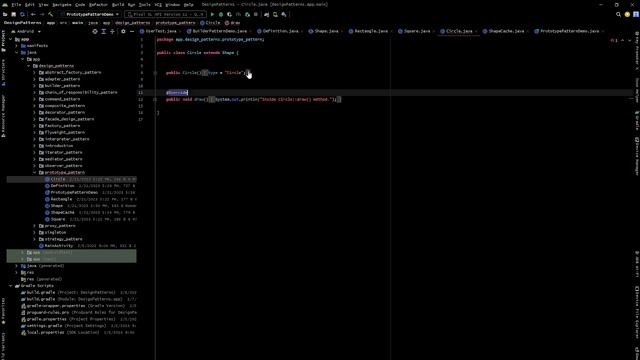The image size is (640, 360).
Task: Expand the strategy_pattern folder
Action: (35, 239)
